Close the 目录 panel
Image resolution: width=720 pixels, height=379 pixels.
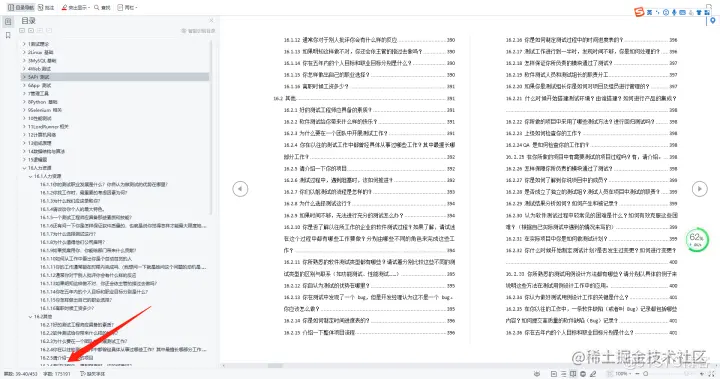coord(211,21)
